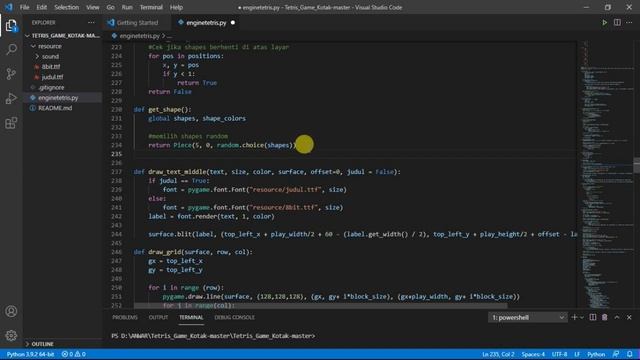Select the TERMINAL panel tab
This screenshot has height=360, width=640.
click(x=191, y=317)
